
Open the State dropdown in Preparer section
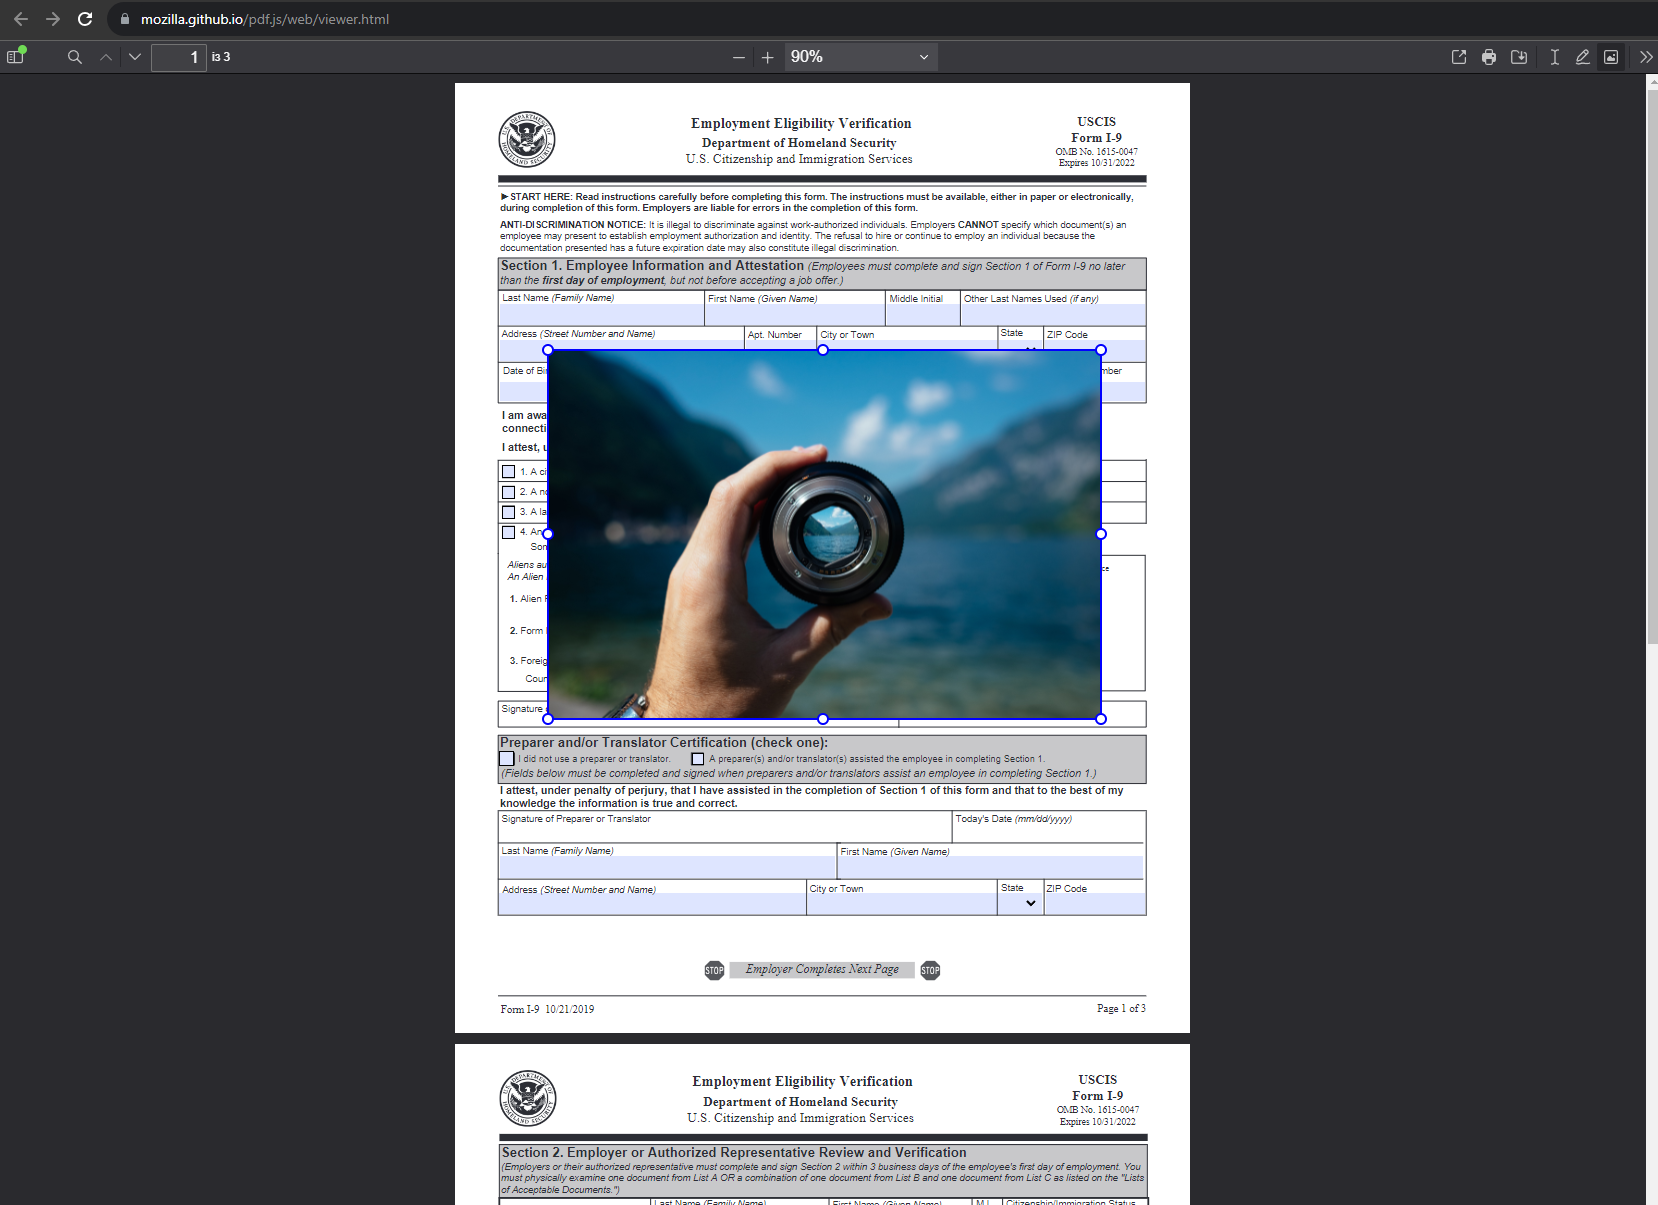(1022, 902)
